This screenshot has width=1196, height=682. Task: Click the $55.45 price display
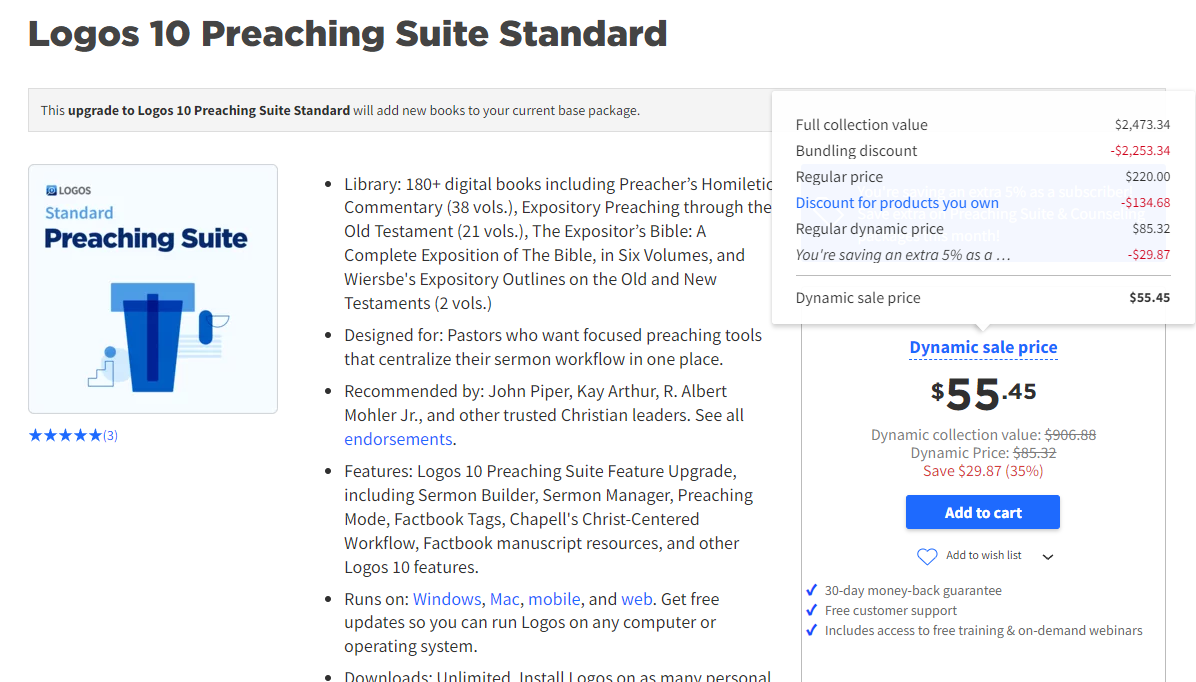click(983, 394)
